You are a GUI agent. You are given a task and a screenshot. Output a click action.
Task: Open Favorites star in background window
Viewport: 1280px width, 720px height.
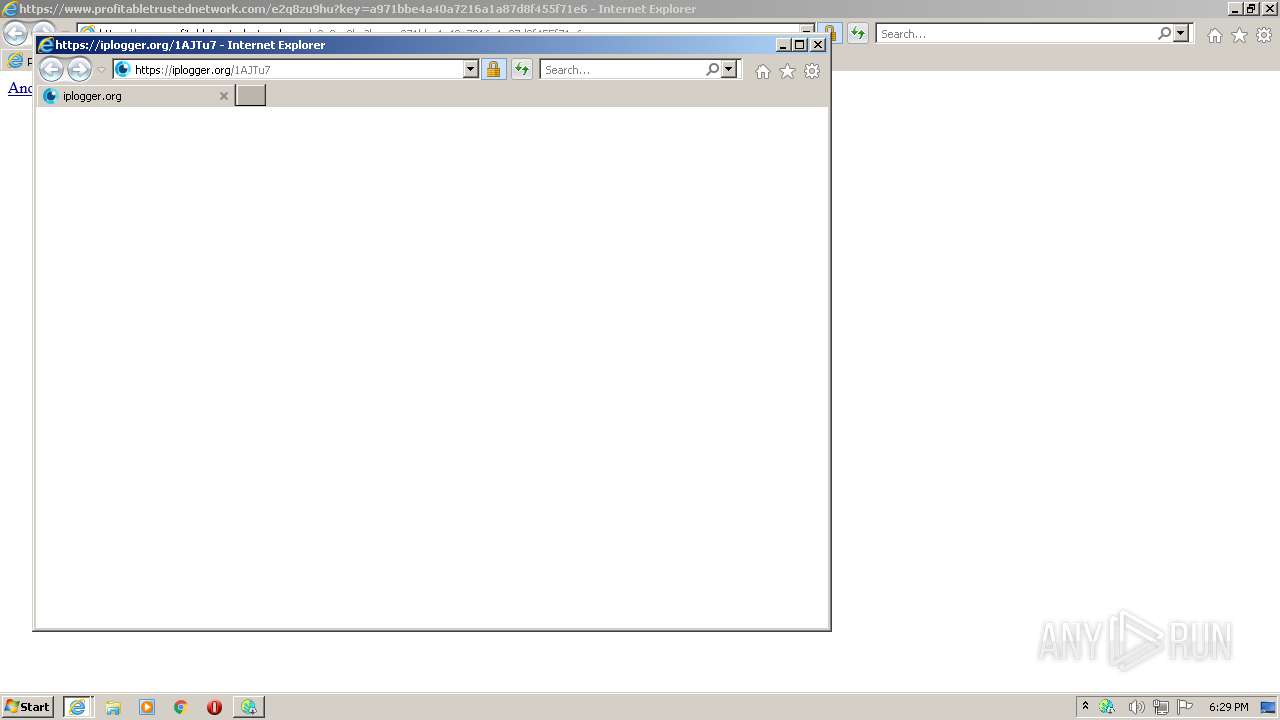tap(1239, 35)
